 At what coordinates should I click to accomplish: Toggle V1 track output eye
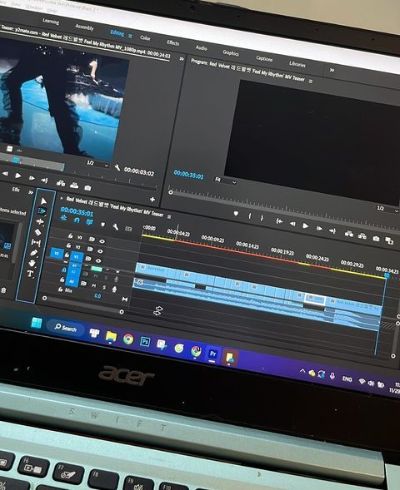(x=98, y=261)
